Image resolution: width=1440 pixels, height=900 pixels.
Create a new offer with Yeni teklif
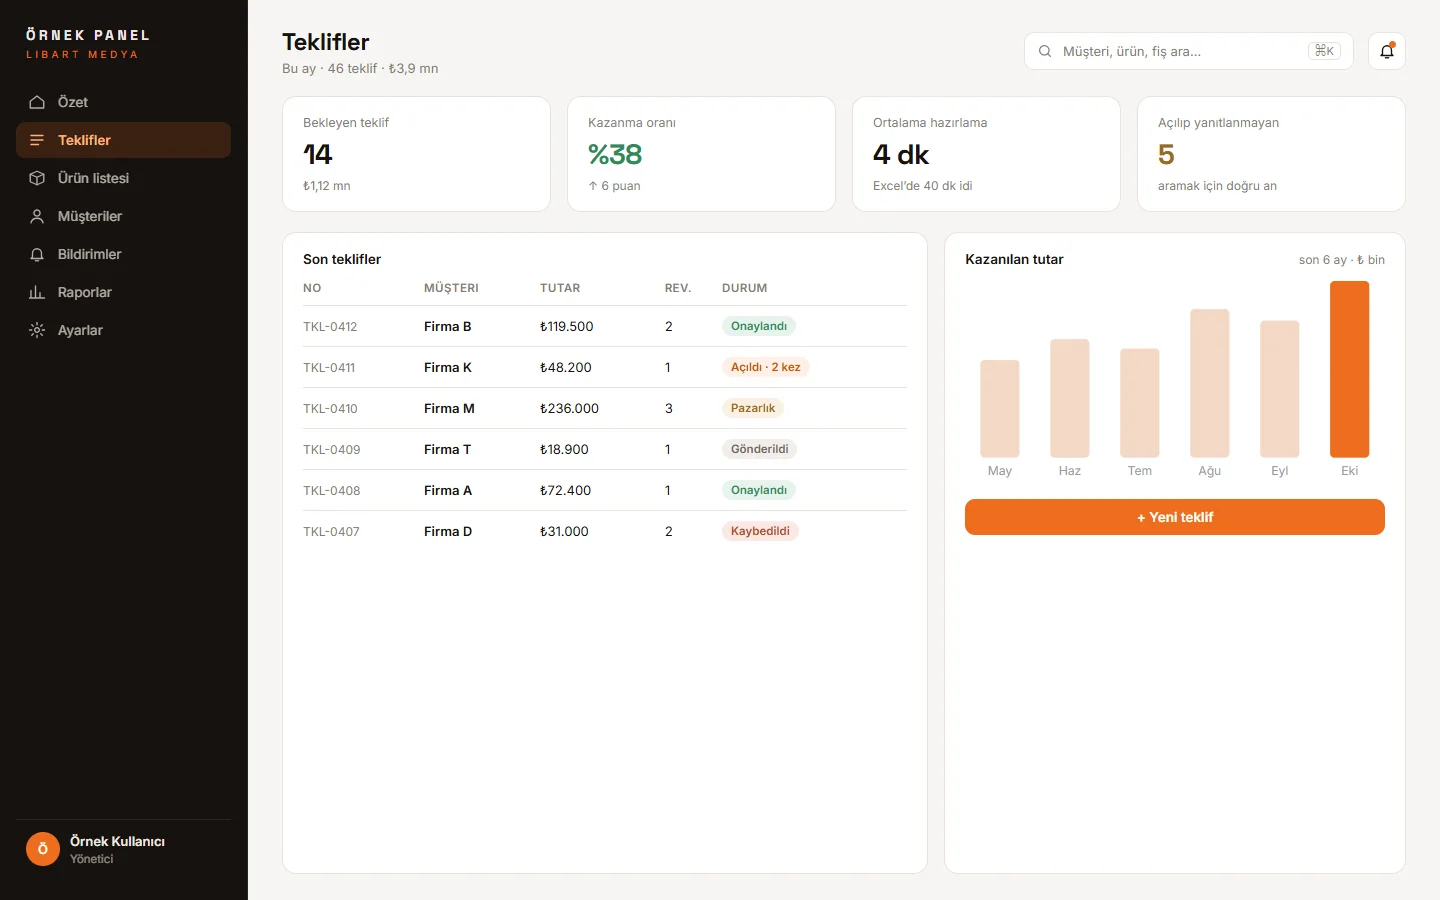pos(1175,517)
